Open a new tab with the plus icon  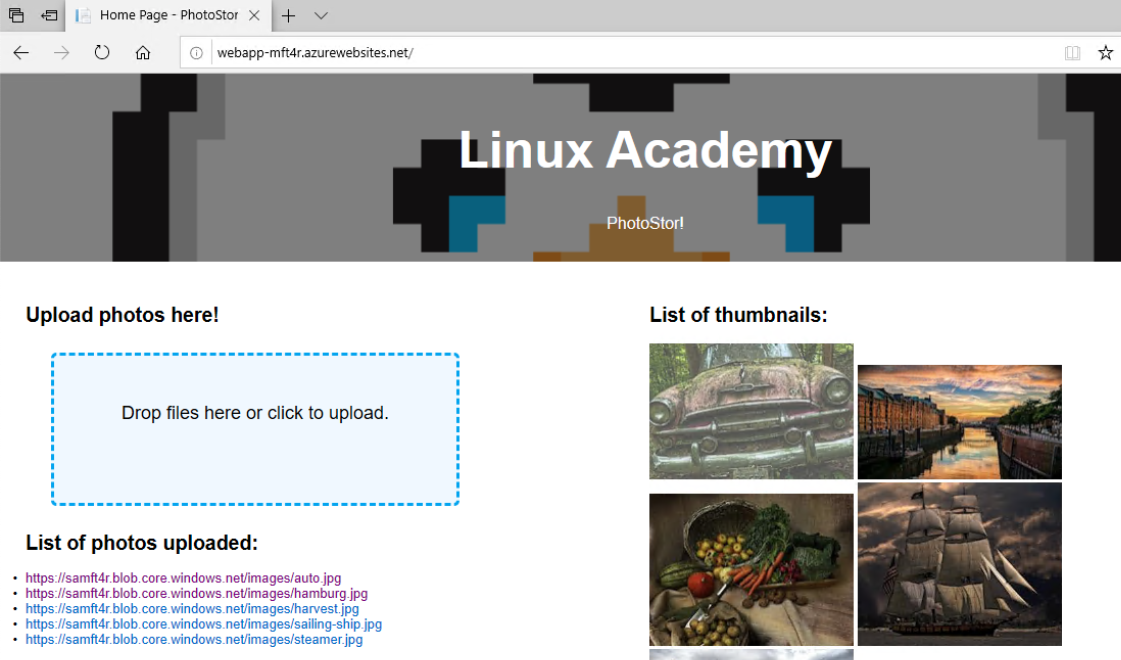[288, 16]
